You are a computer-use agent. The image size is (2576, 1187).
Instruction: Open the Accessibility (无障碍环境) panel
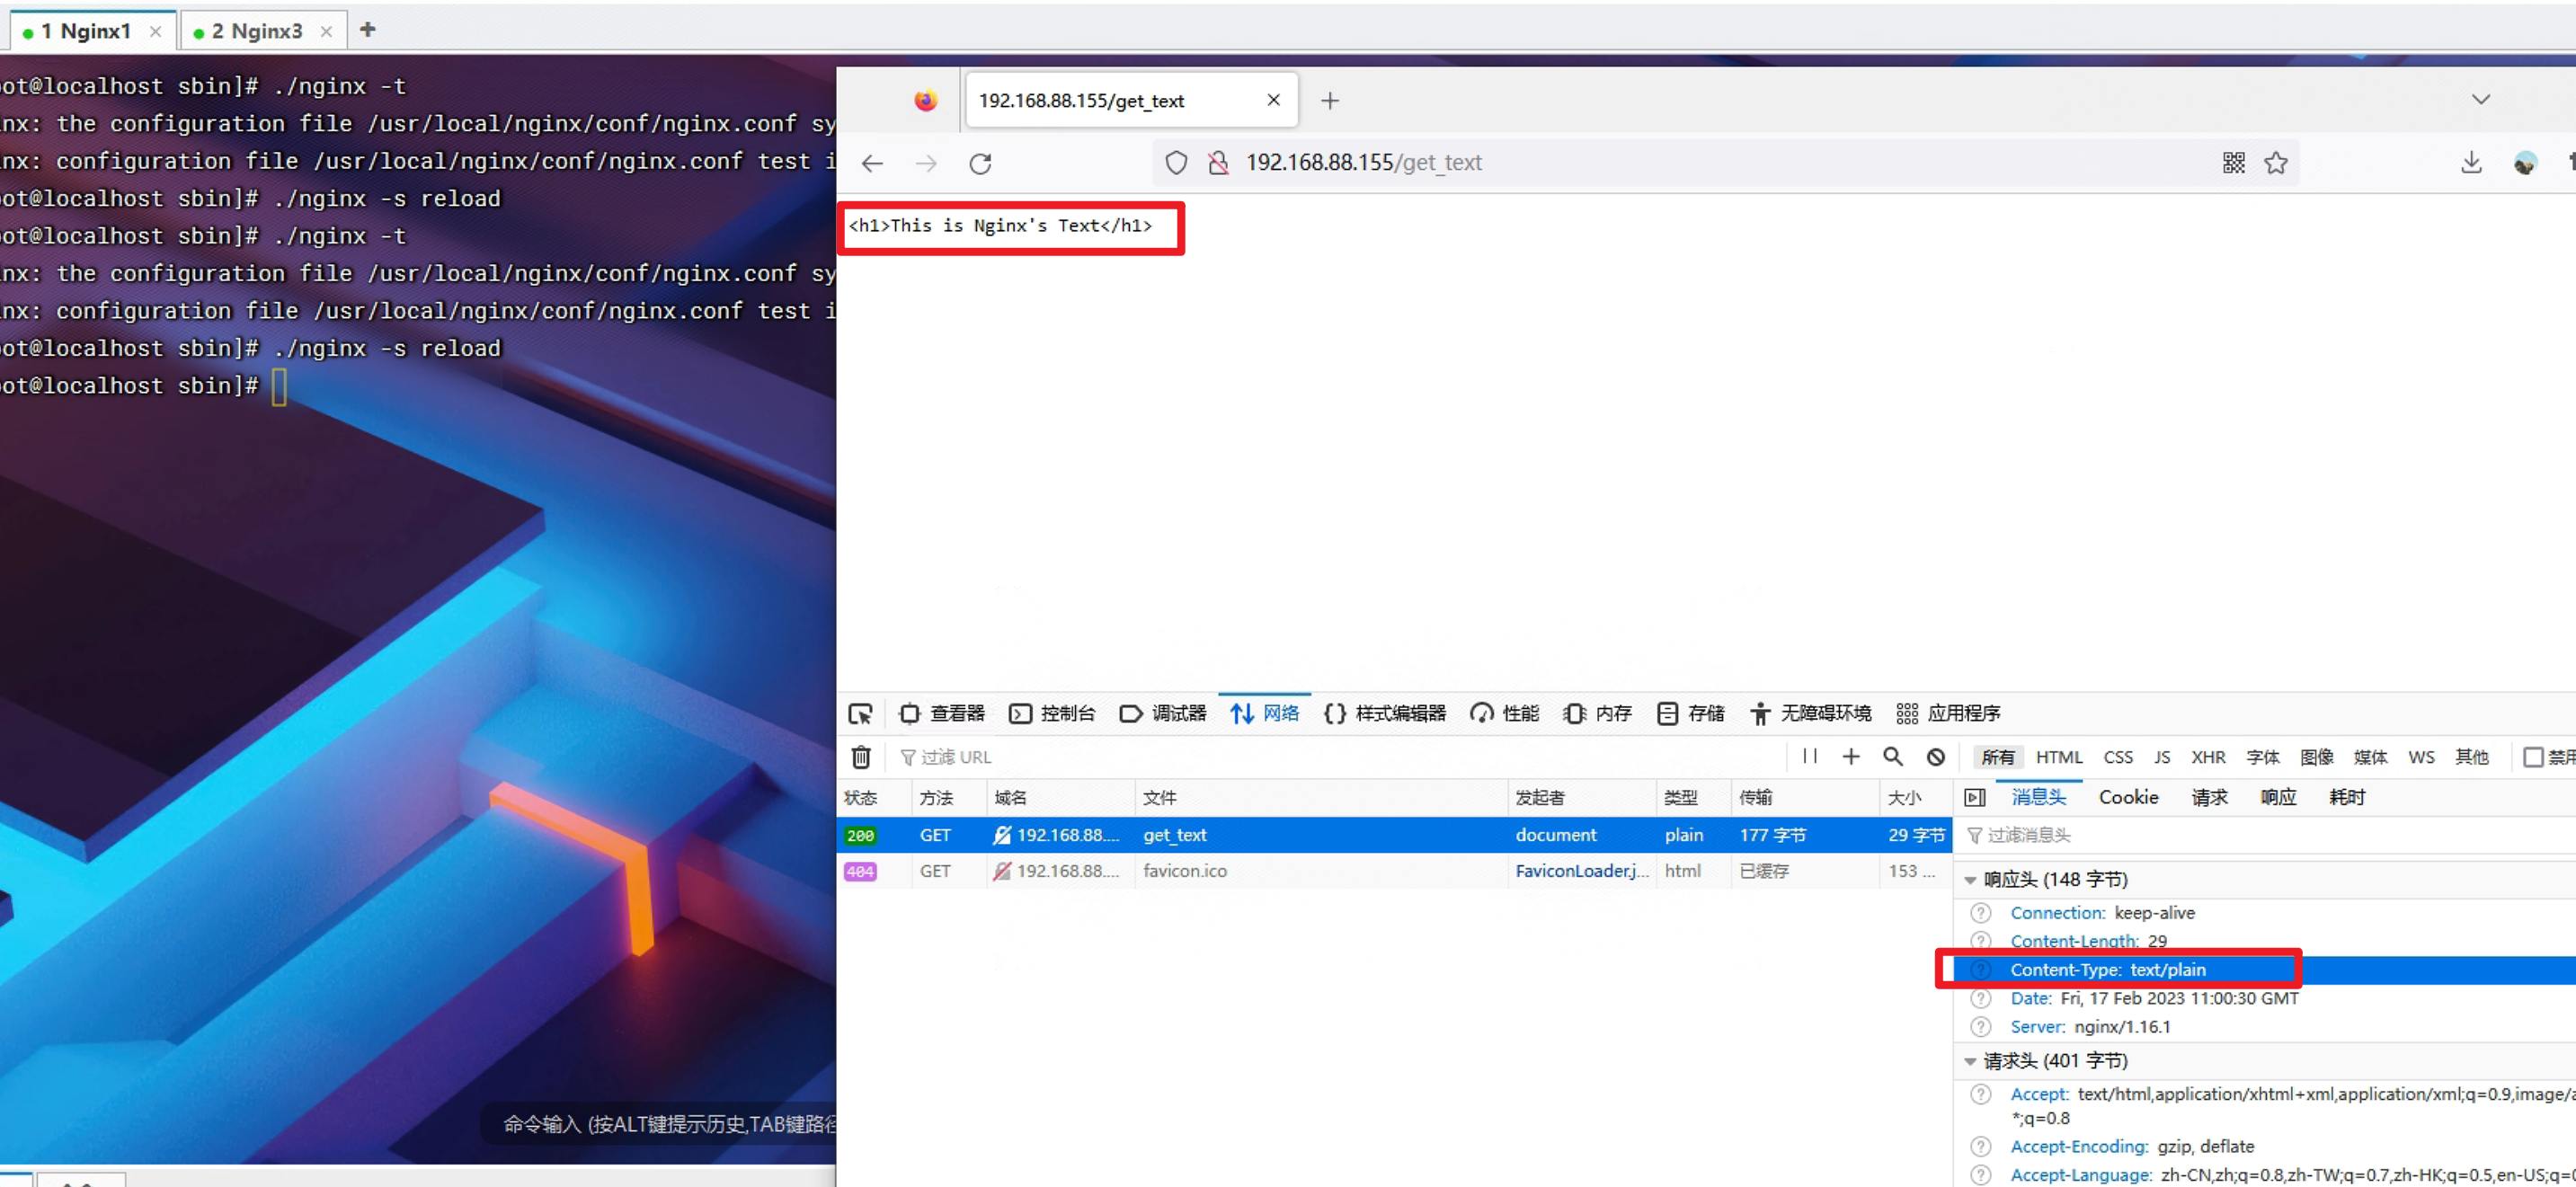(1810, 713)
